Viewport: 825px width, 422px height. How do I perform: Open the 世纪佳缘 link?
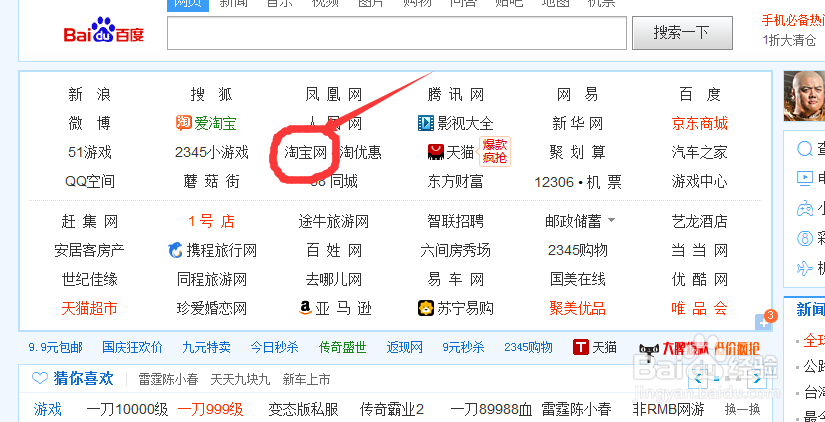point(89,279)
